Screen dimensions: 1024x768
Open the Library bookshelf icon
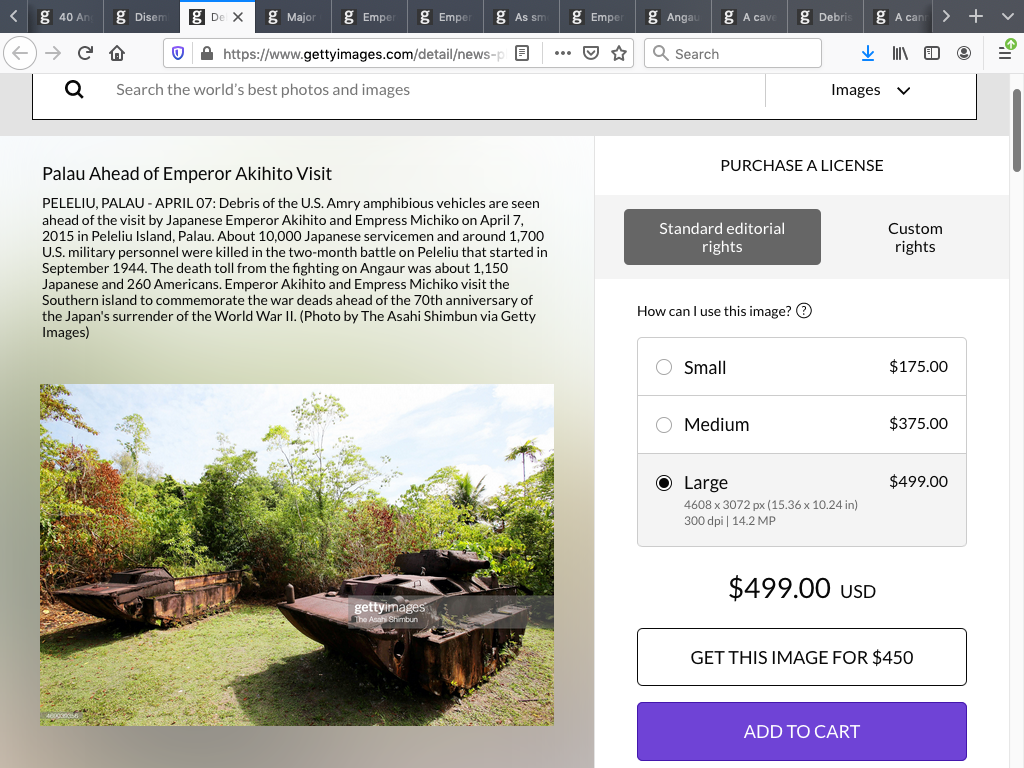tap(900, 53)
